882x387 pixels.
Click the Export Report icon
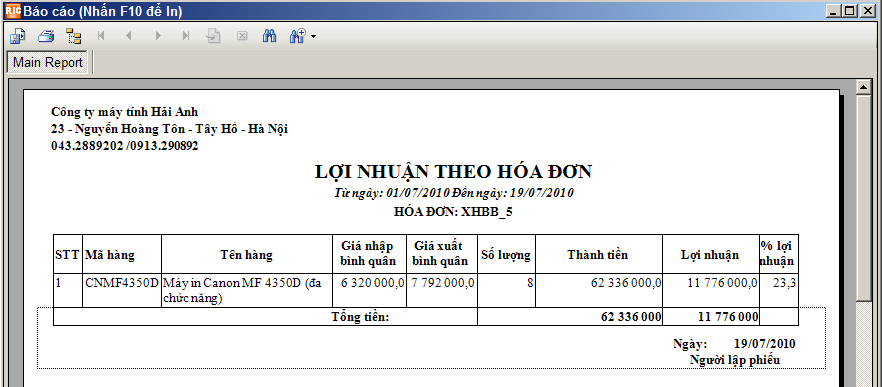coord(17,36)
